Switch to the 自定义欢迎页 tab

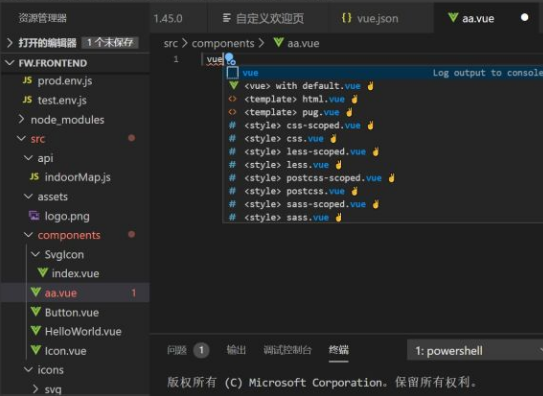coord(264,18)
